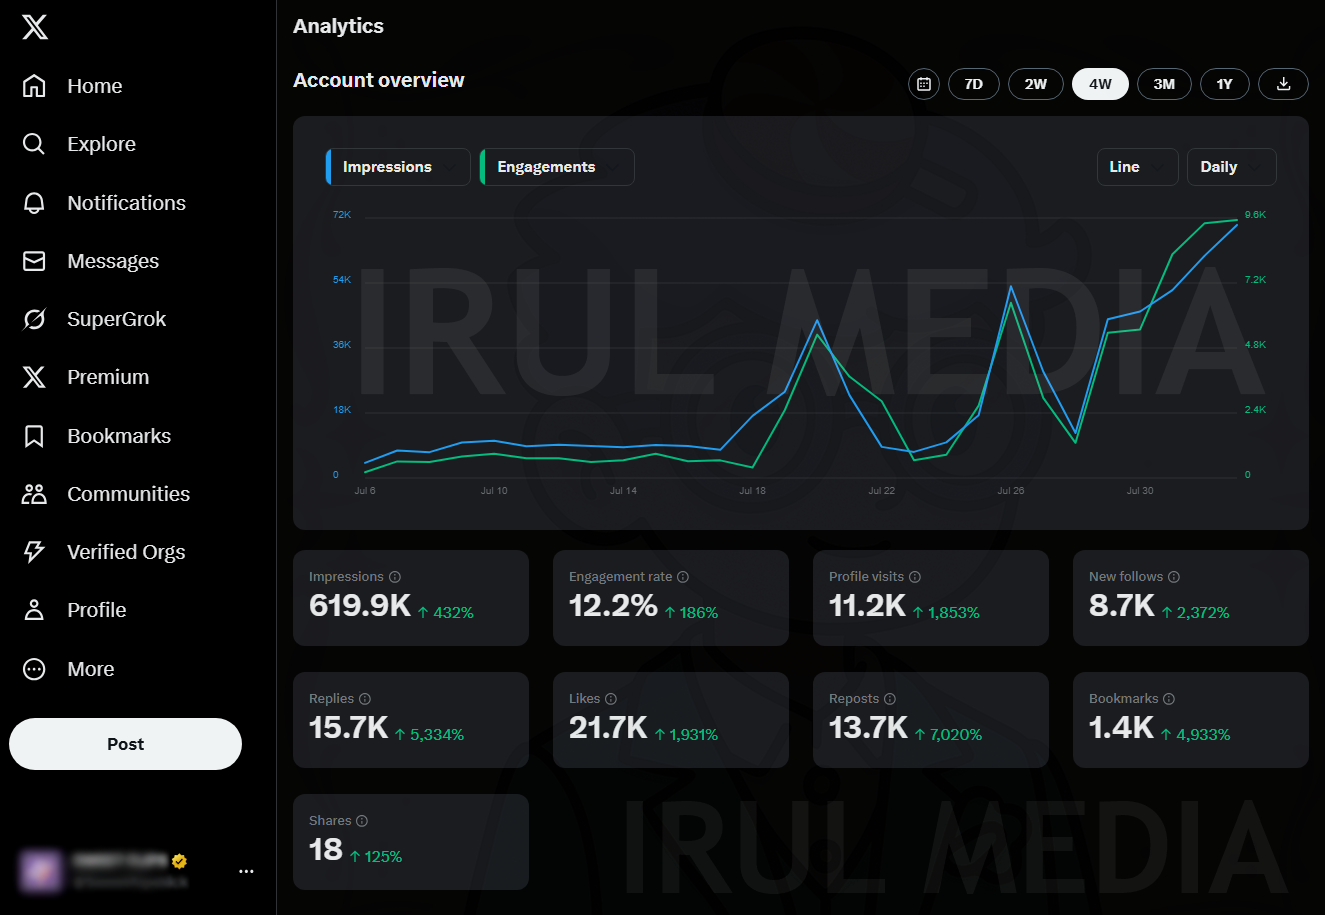
Task: Open Messages envelope icon
Action: tap(34, 261)
